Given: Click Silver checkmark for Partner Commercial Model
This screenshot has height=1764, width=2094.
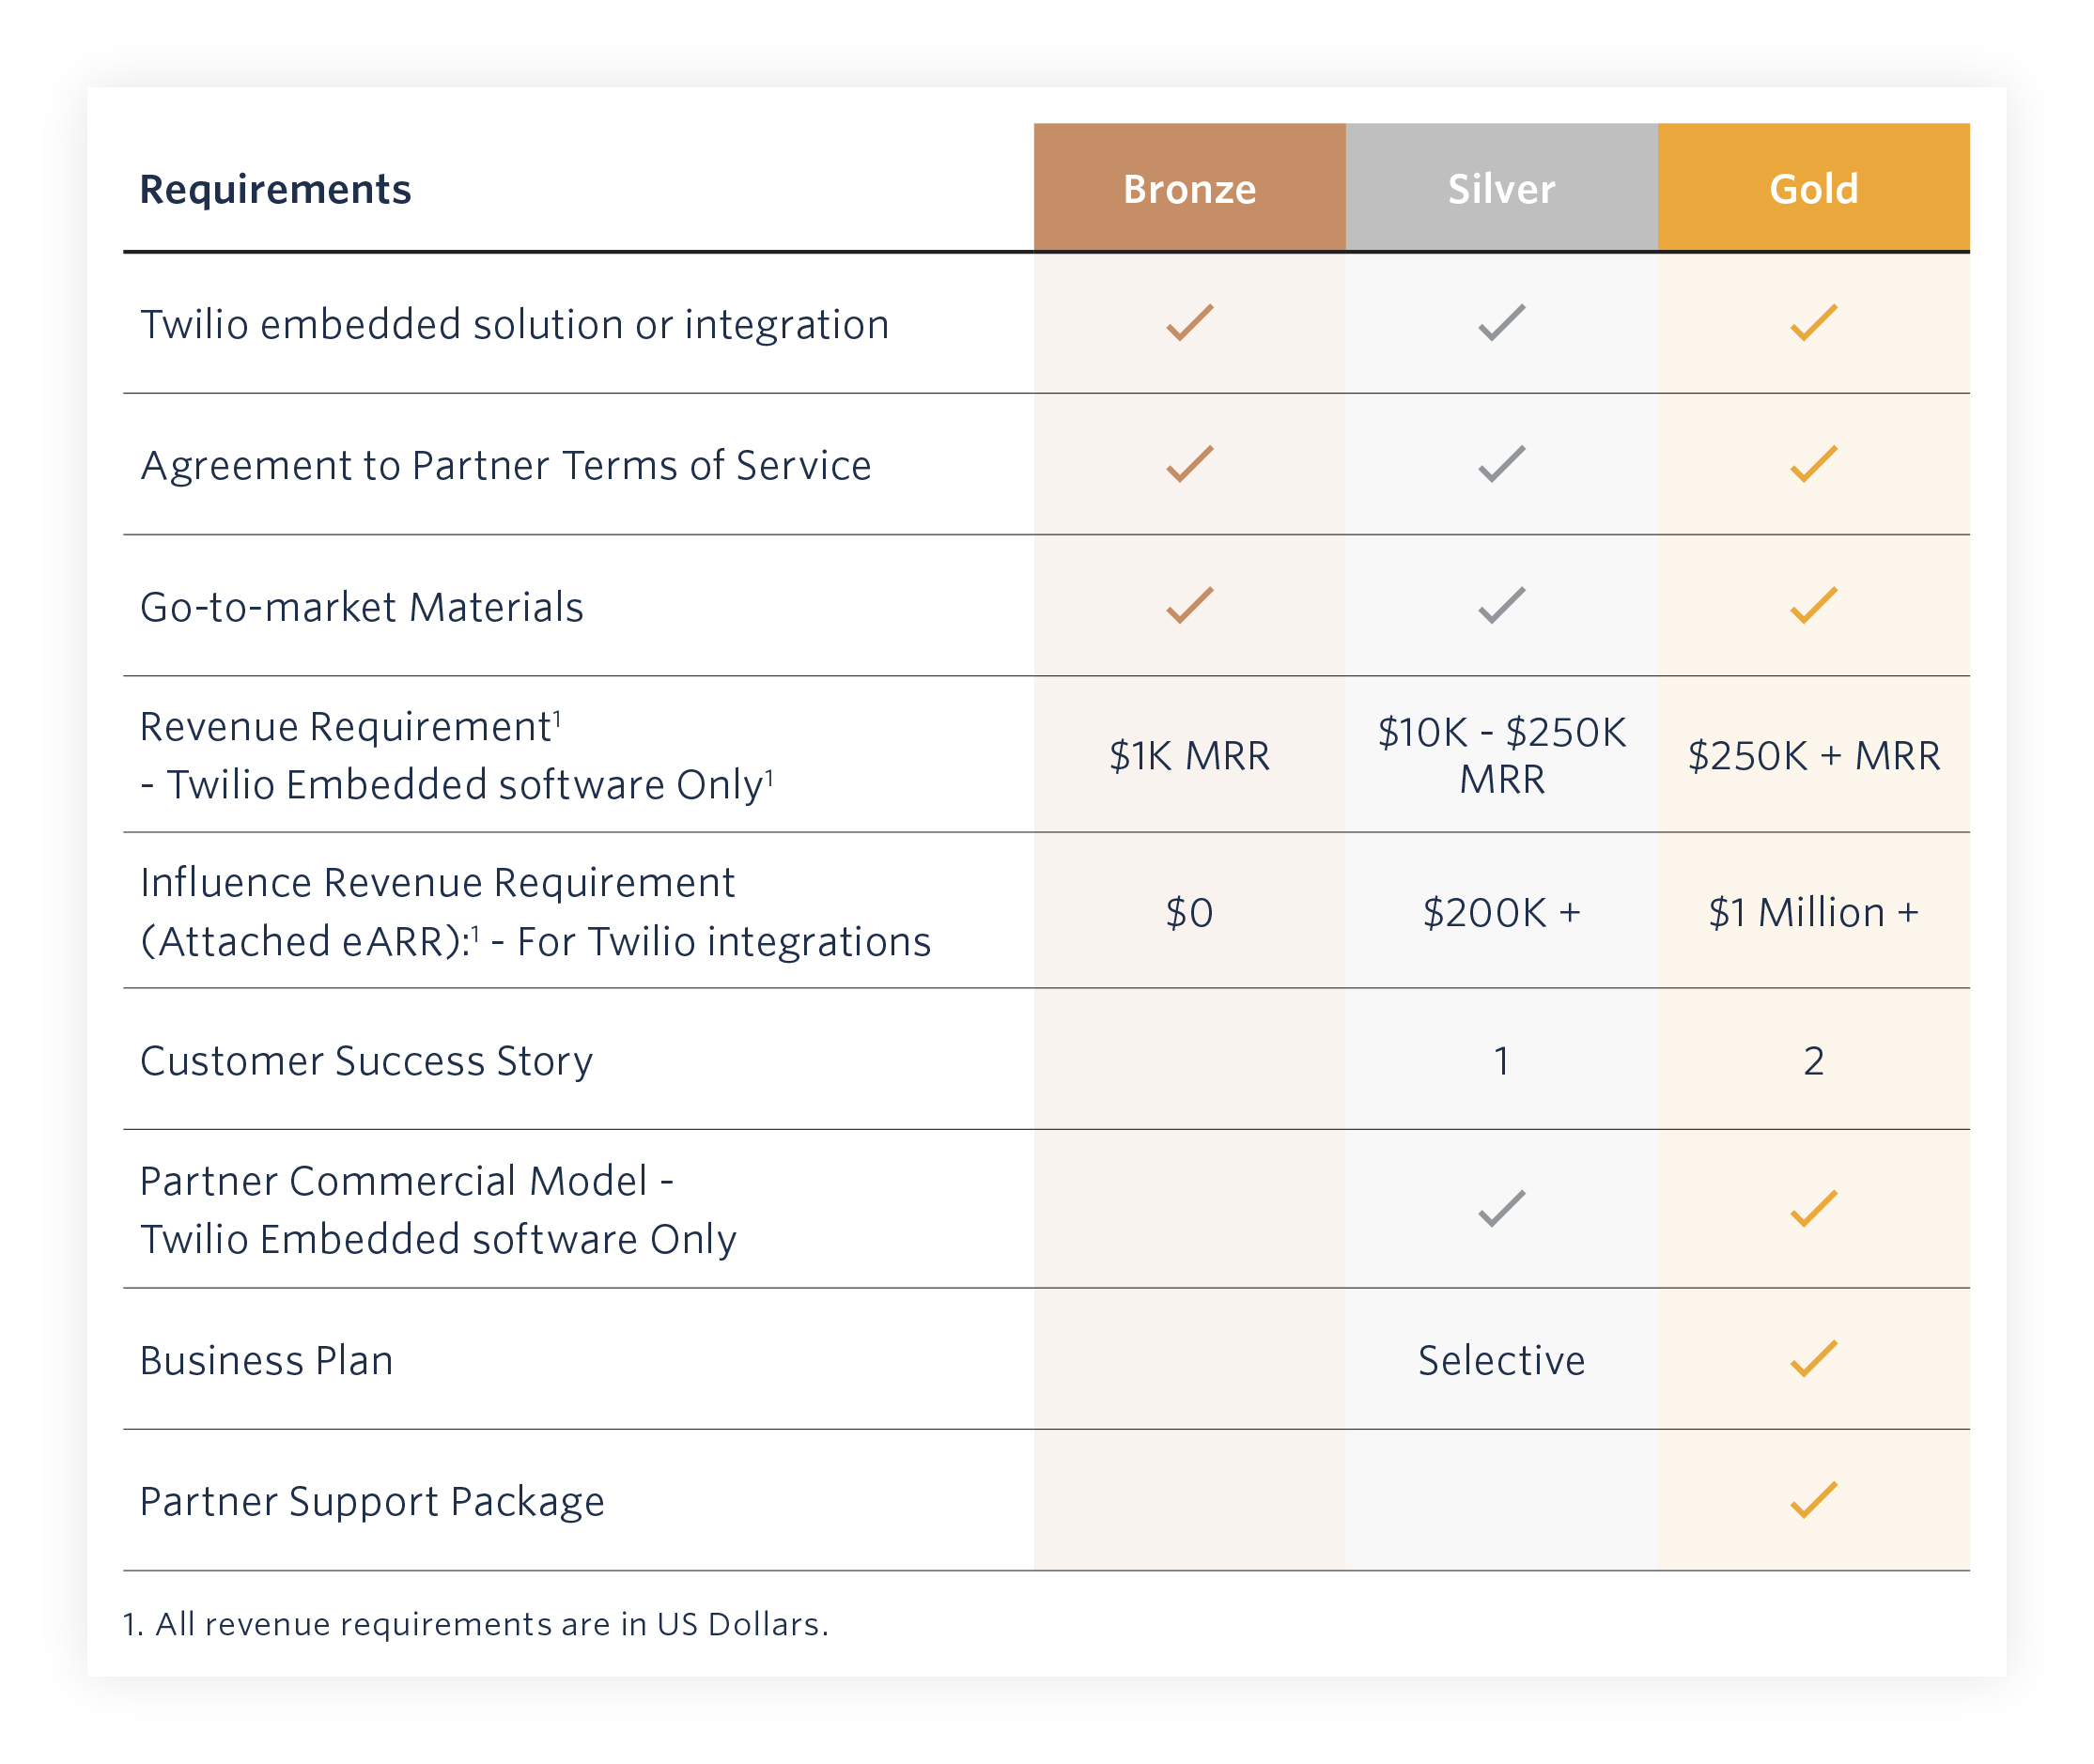Looking at the screenshot, I should (x=1501, y=1209).
